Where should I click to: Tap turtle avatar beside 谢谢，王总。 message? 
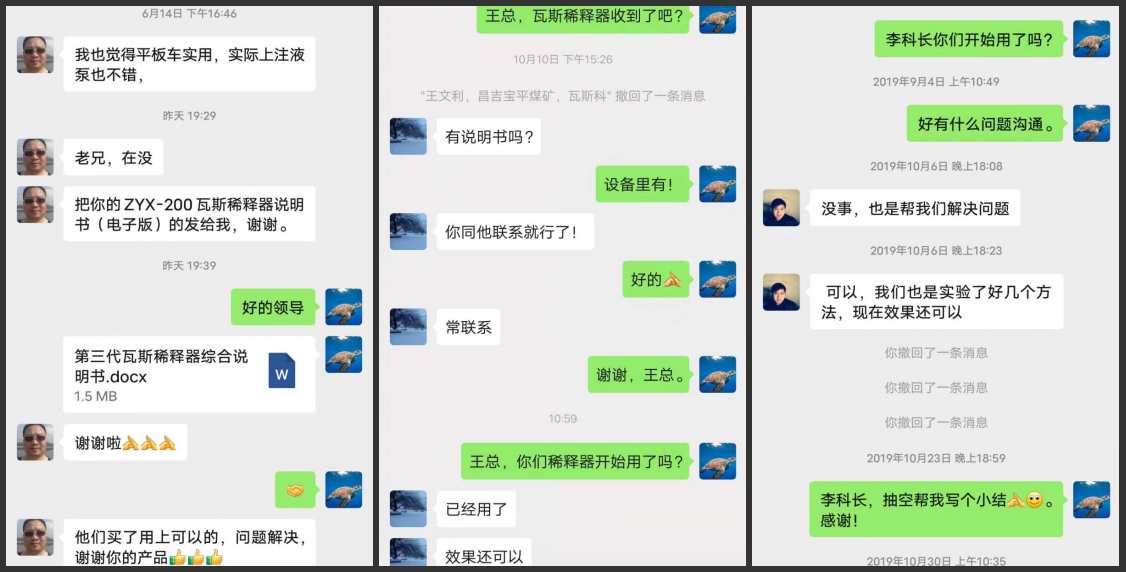point(717,374)
